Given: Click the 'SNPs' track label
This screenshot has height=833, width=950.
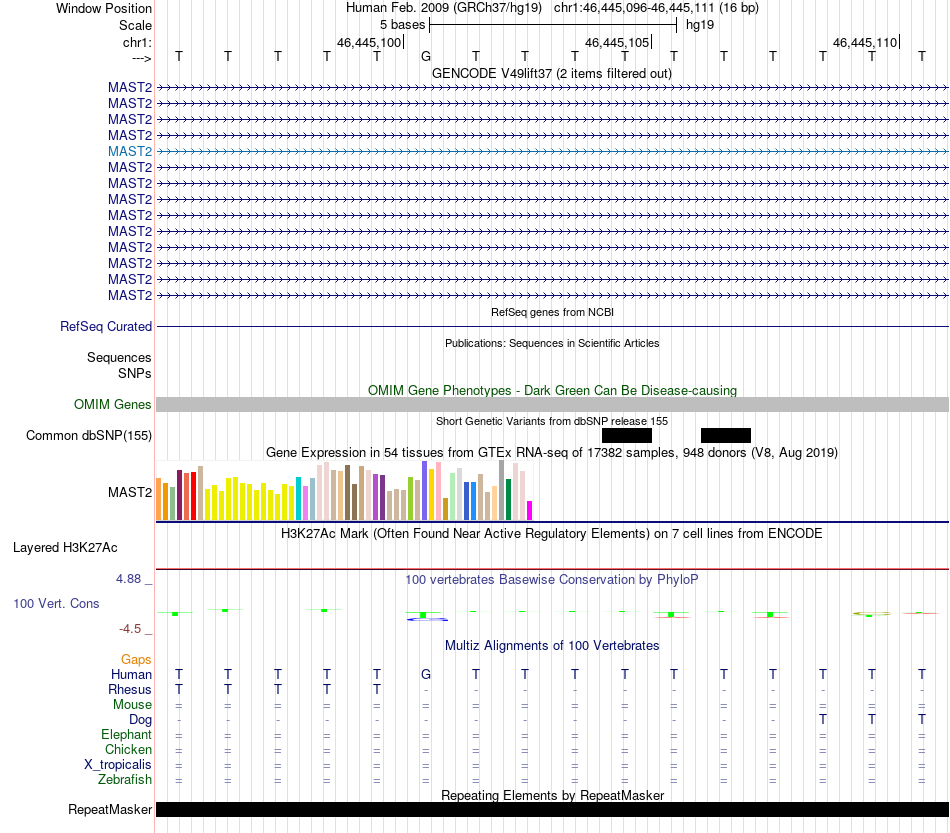Looking at the screenshot, I should 135,373.
